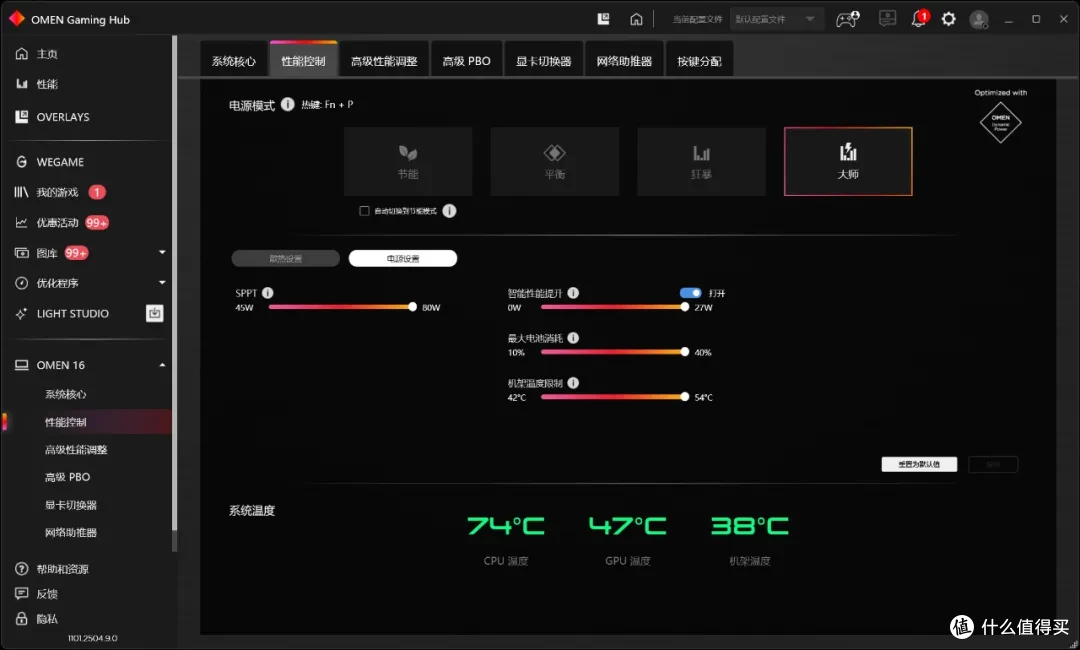Expand the 图库 gallery arrow

click(163, 253)
